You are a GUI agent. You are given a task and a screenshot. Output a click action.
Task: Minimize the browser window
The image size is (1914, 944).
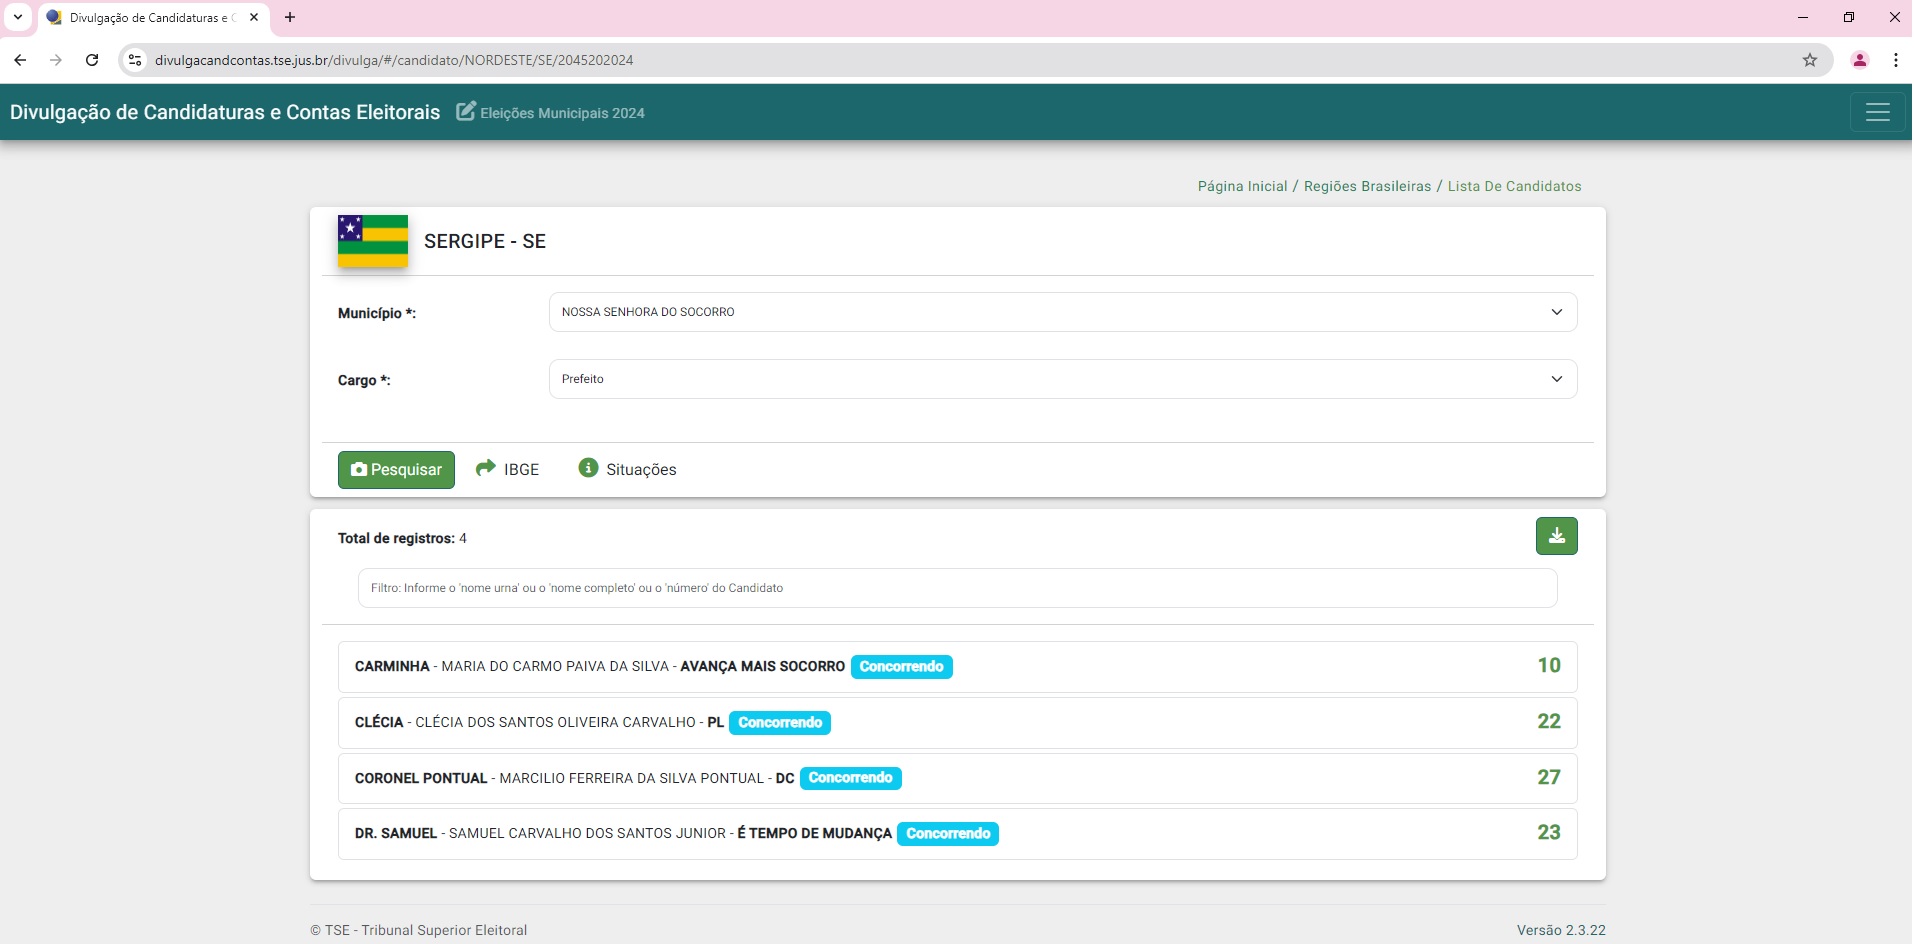coord(1803,17)
